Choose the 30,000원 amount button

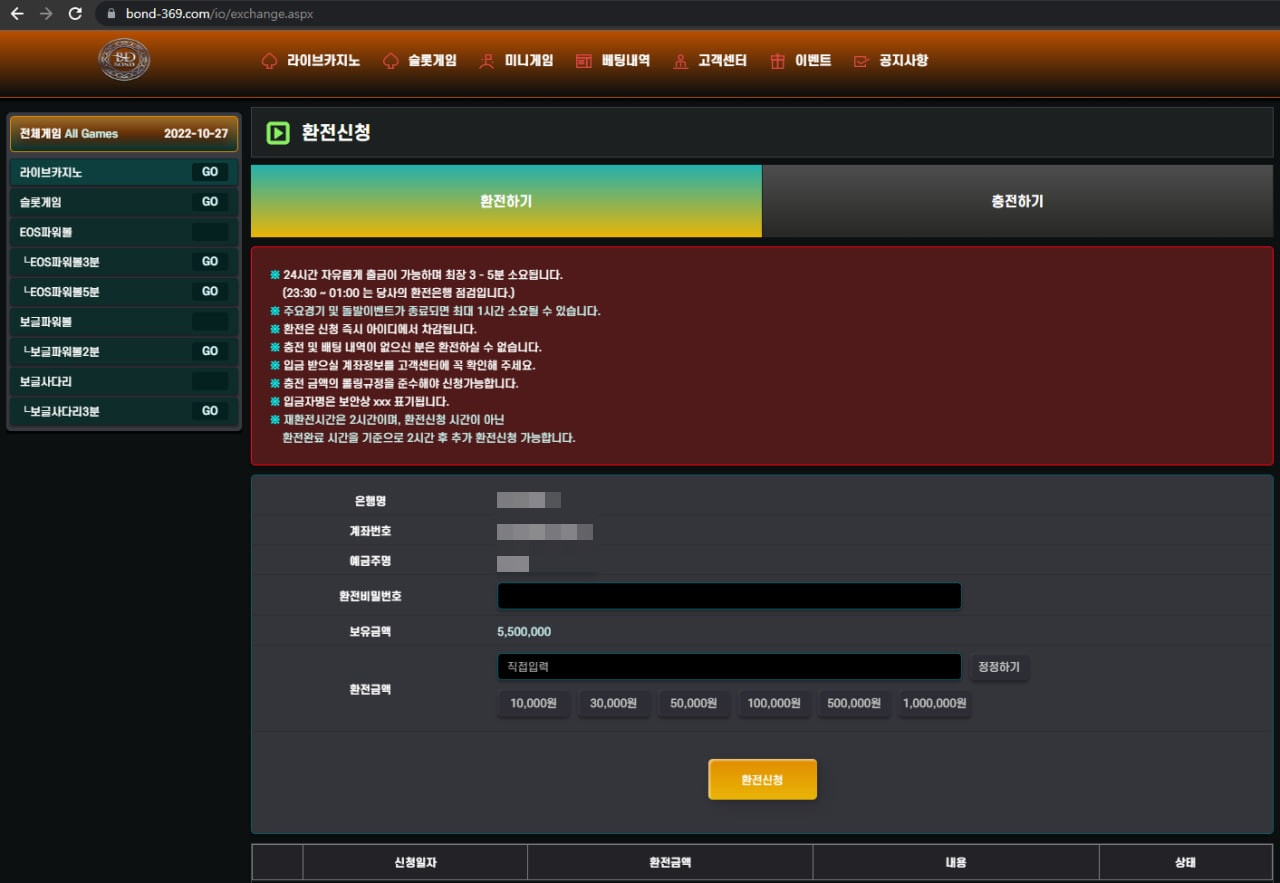click(x=613, y=704)
